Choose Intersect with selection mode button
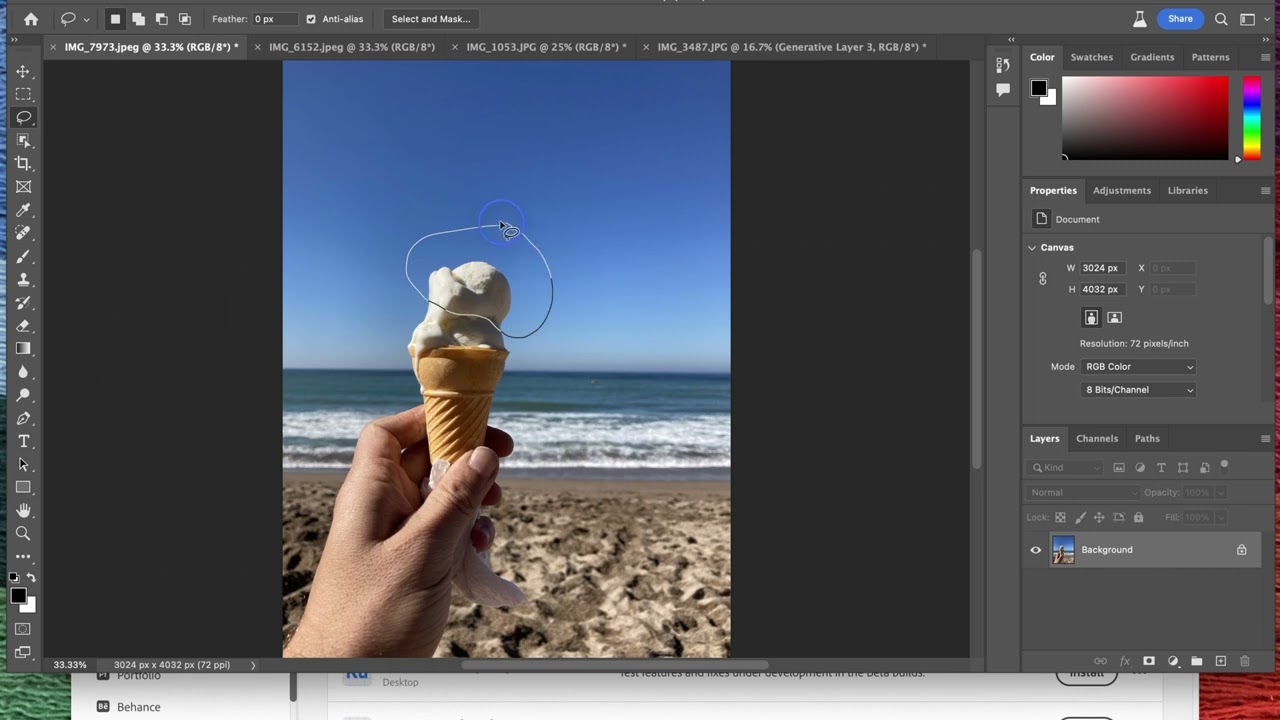 [184, 19]
